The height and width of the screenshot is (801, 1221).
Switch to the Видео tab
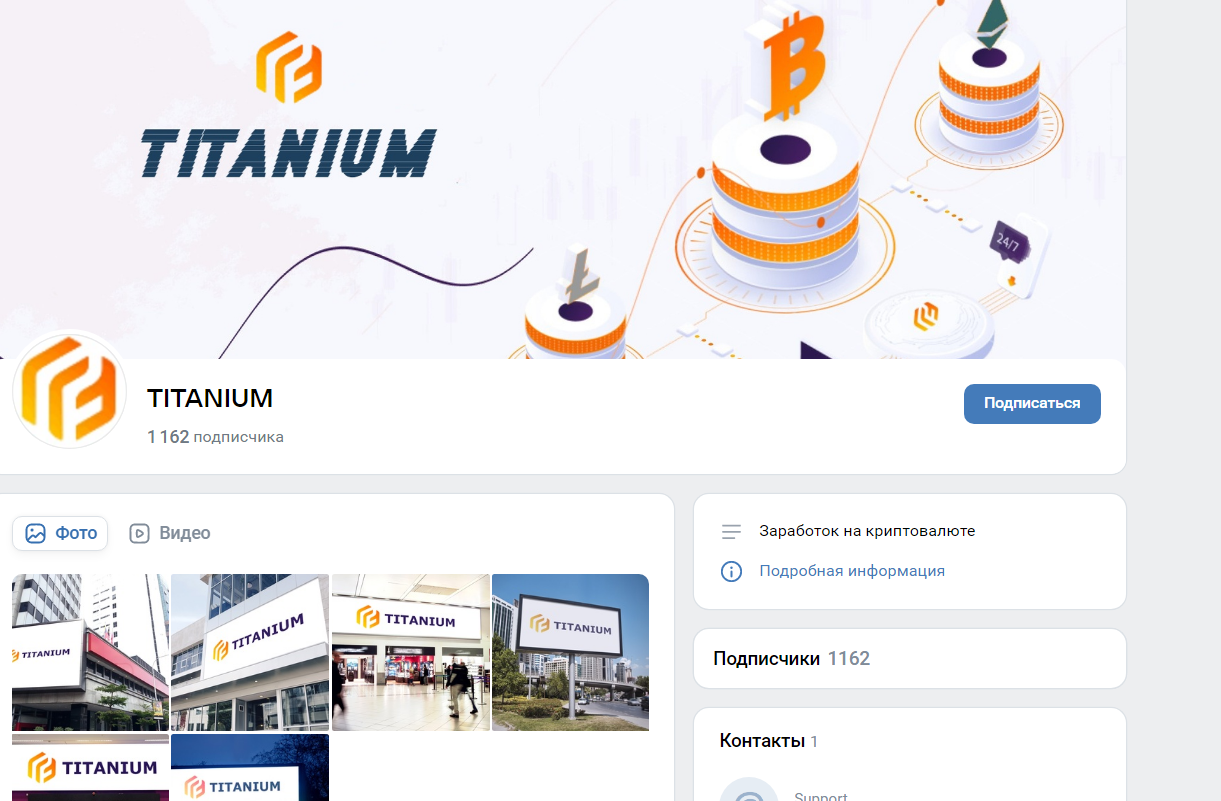(x=170, y=533)
